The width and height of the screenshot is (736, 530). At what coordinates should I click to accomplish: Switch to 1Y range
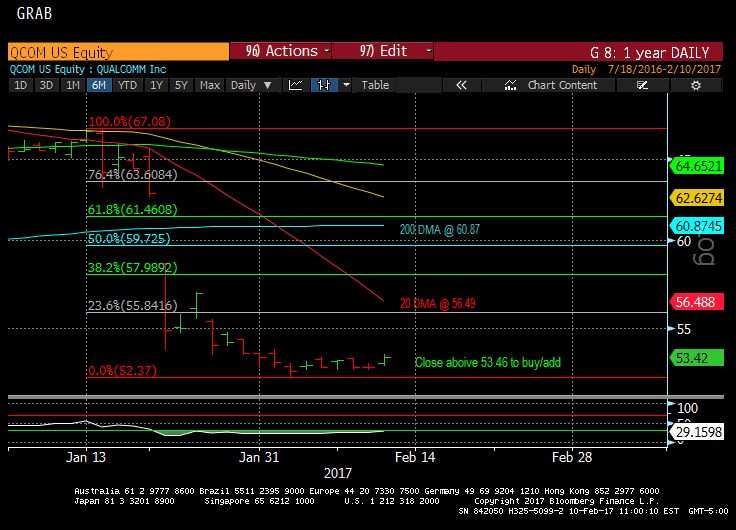(x=156, y=85)
